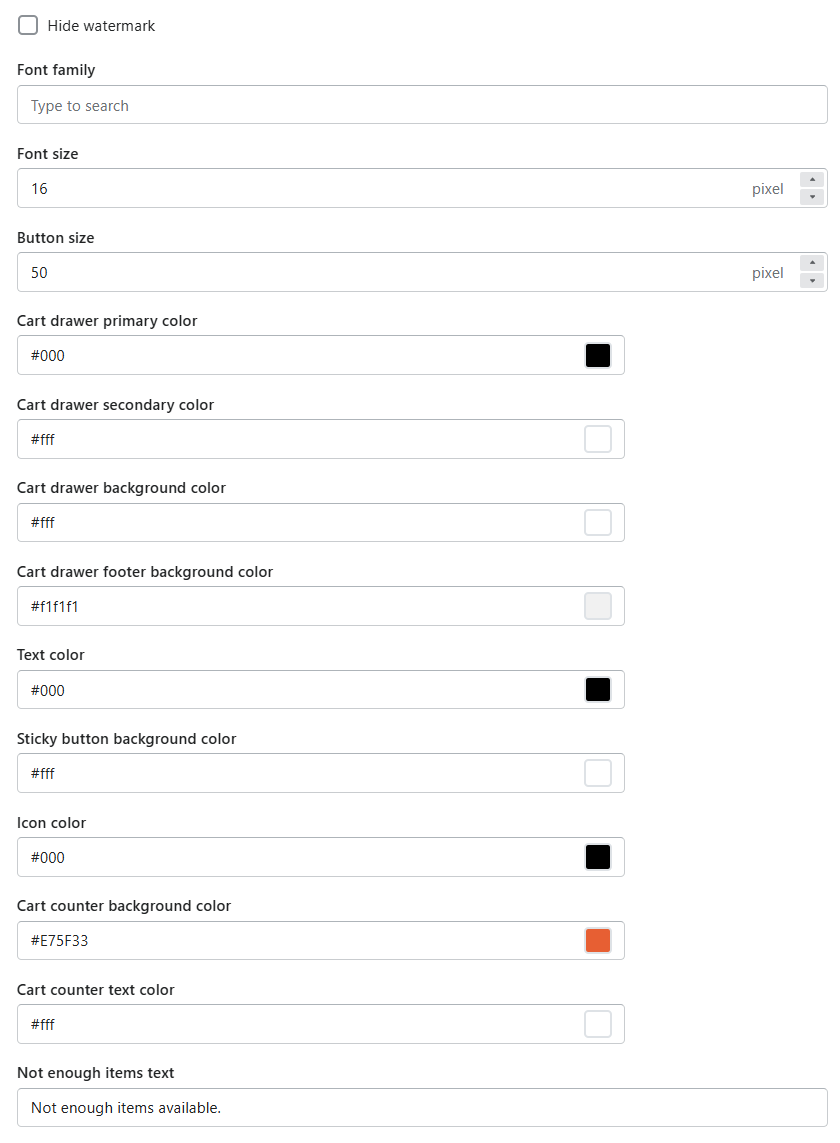Increase Button size with up arrow
840x1143 pixels.
tap(812, 263)
